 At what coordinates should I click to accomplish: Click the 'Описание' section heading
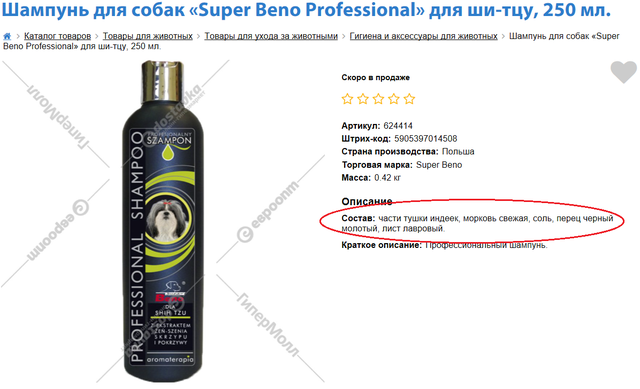click(367, 201)
